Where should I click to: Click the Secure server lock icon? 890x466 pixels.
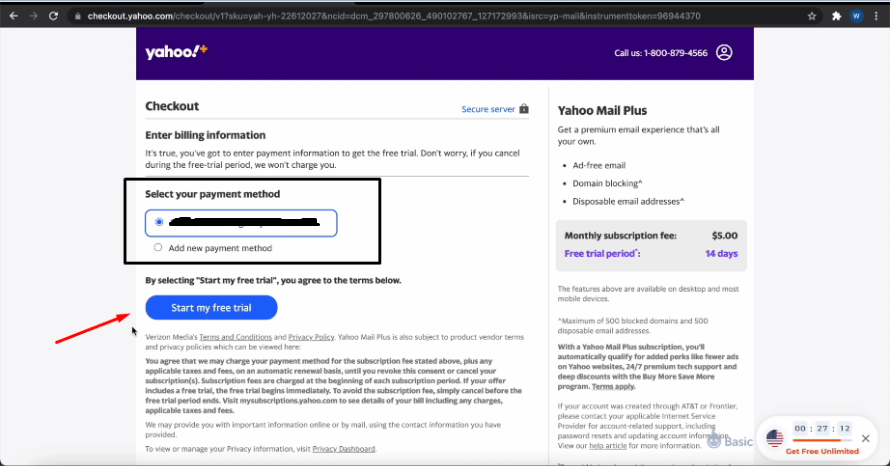524,108
